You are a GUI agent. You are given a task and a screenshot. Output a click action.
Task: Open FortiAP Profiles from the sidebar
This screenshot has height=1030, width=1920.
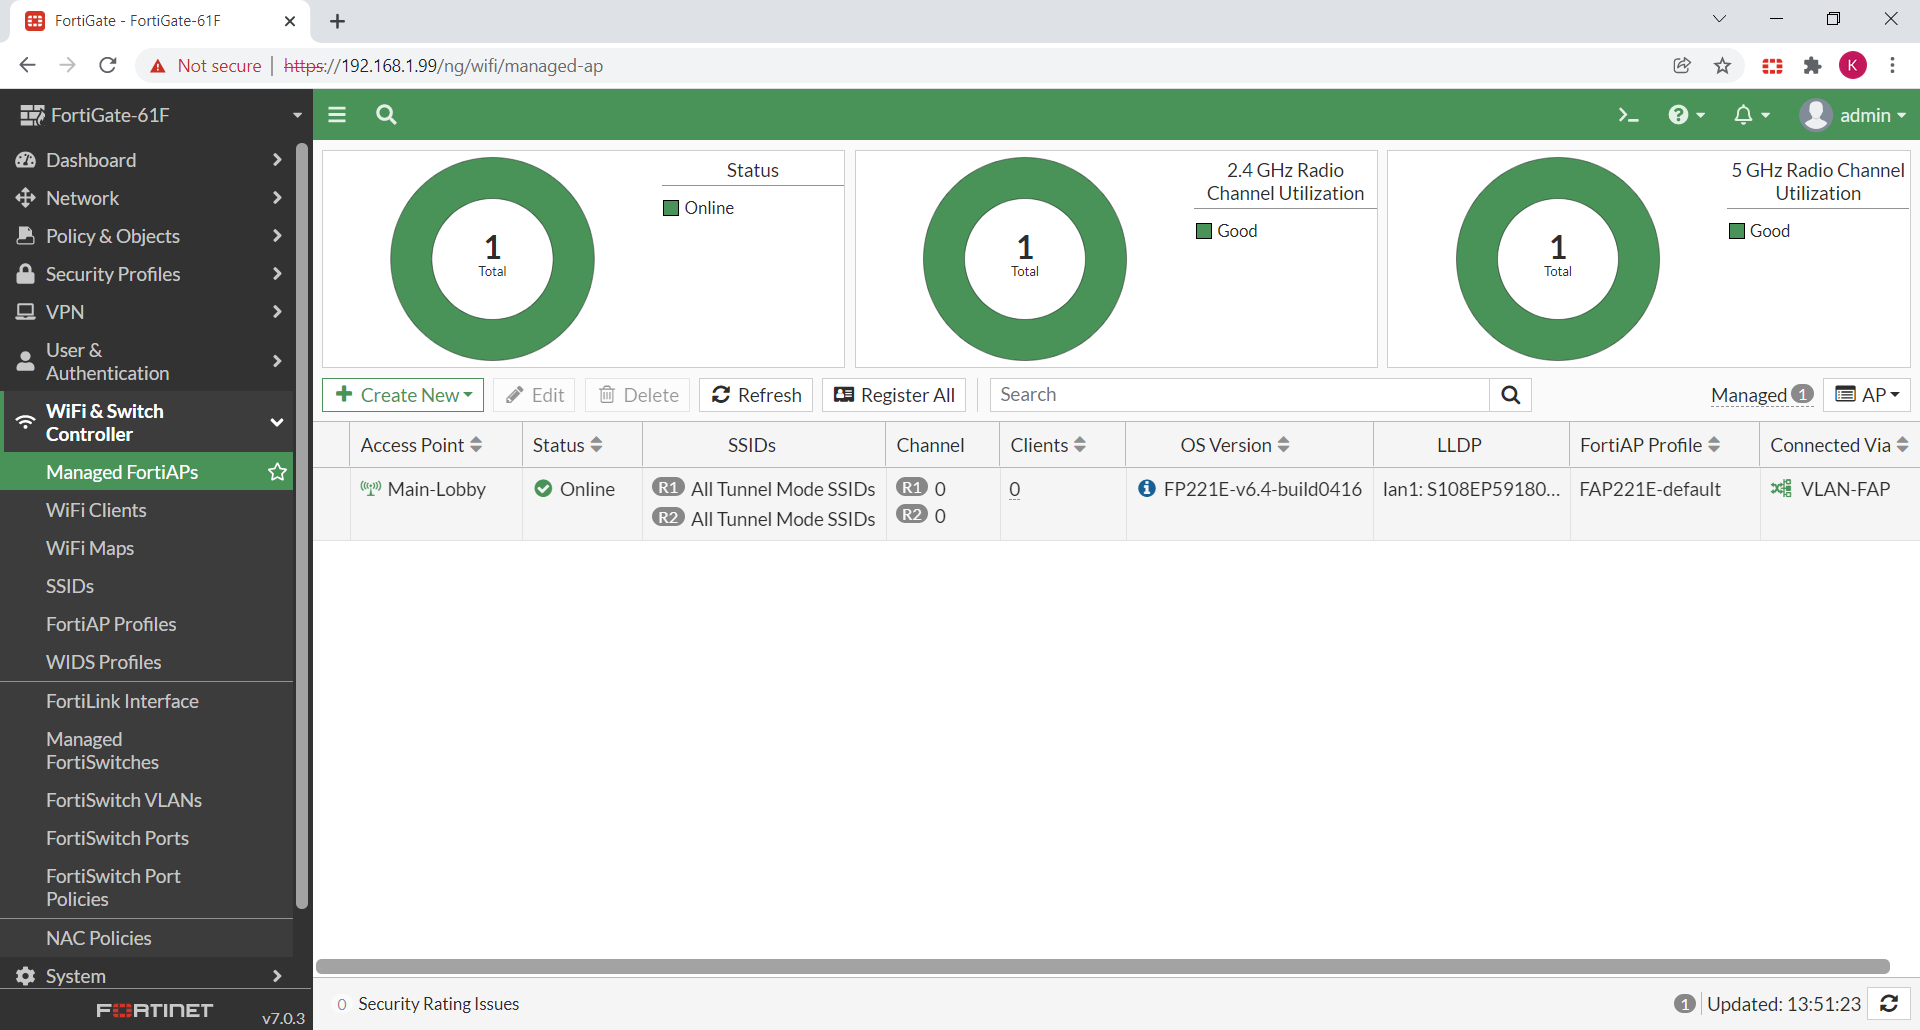coord(111,623)
